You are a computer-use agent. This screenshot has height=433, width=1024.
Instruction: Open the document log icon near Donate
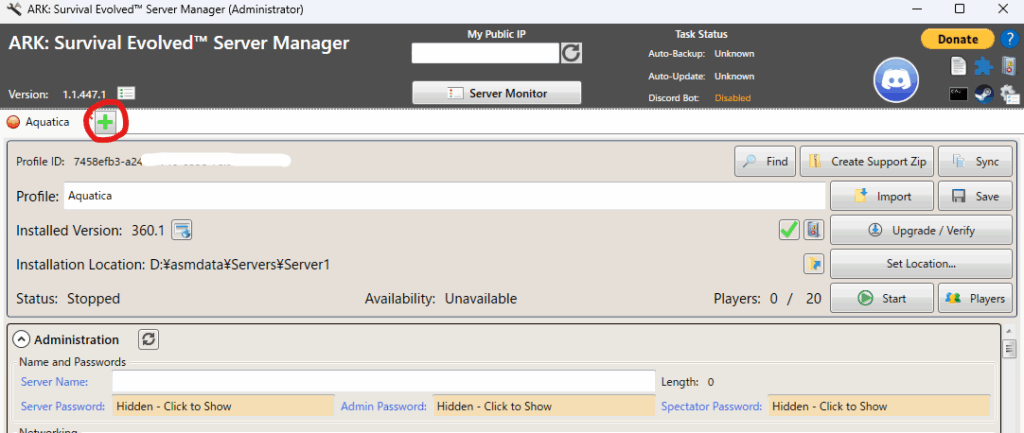(x=958, y=66)
